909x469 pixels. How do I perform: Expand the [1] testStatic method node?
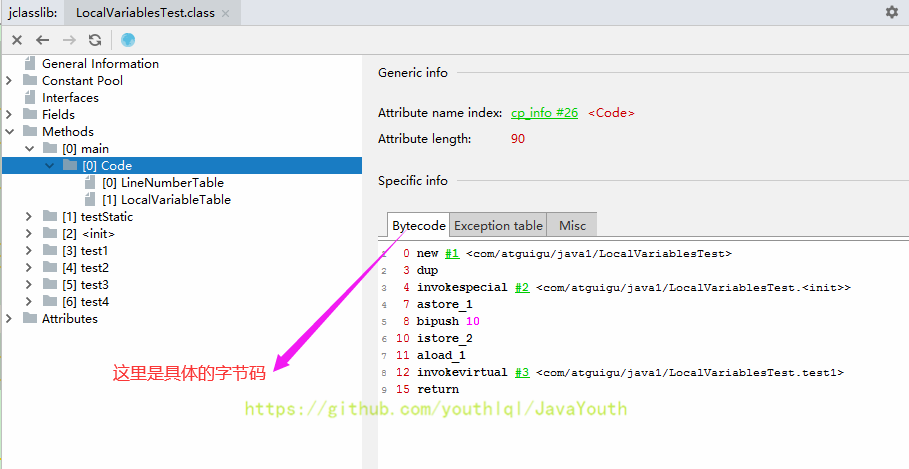point(30,217)
